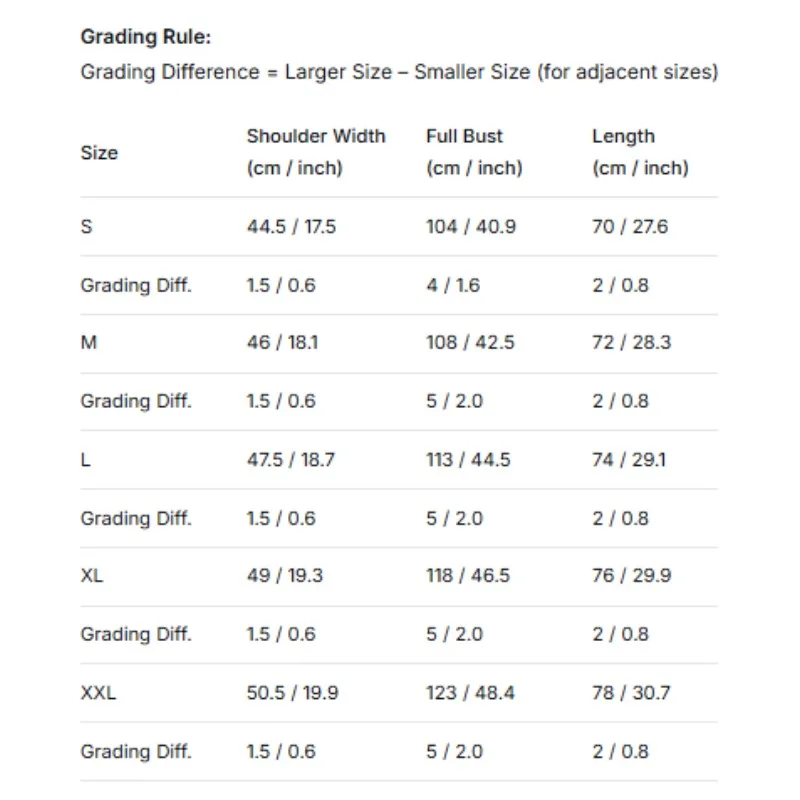Click the L size row label
800x800 pixels.
tap(86, 460)
